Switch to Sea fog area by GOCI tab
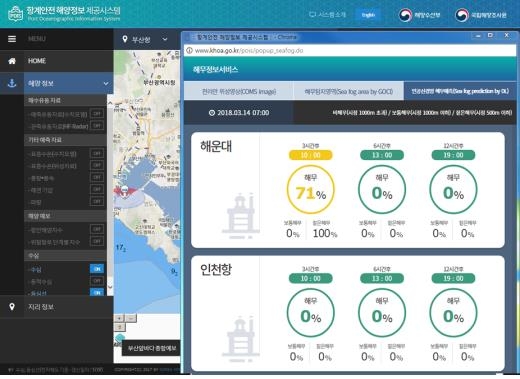This screenshot has height=379, width=520. pyautogui.click(x=349, y=91)
